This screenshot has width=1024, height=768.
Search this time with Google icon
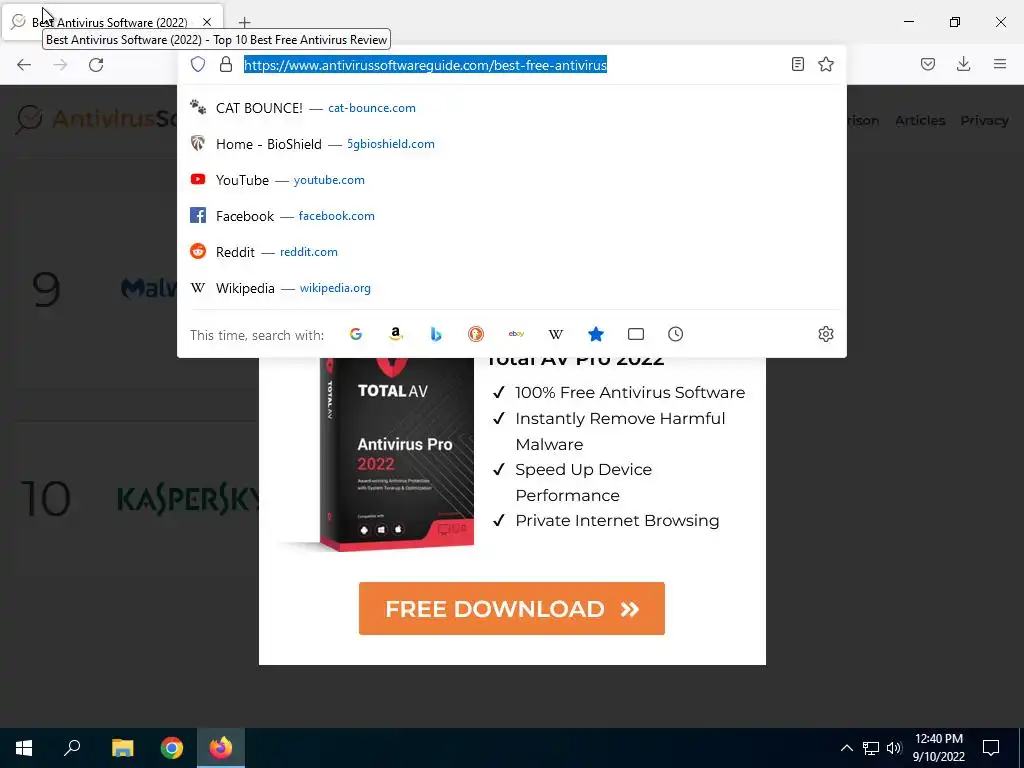click(x=356, y=334)
